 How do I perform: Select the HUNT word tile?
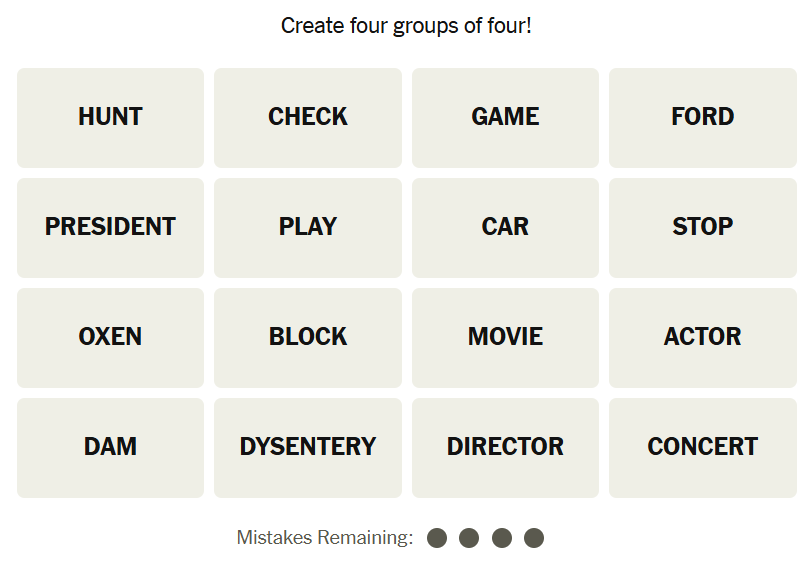pos(110,117)
